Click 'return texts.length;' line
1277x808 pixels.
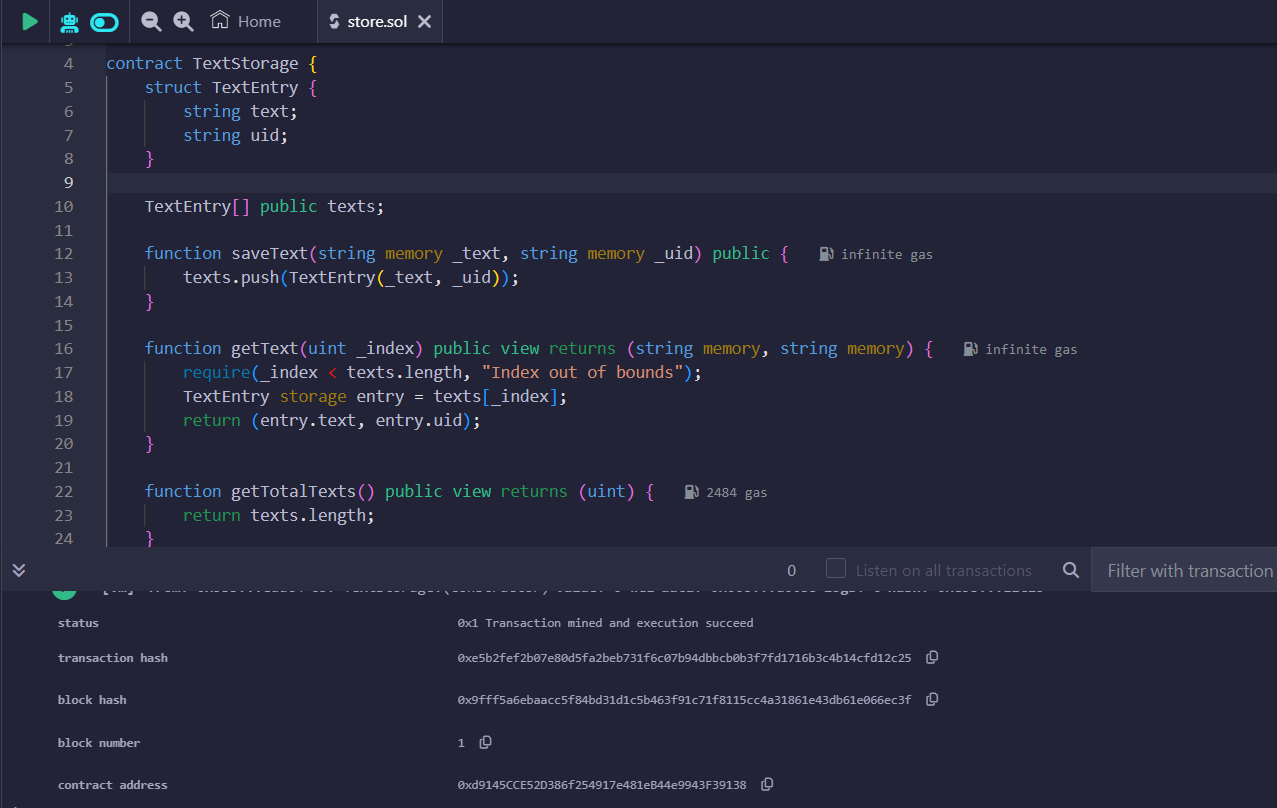pyautogui.click(x=278, y=515)
